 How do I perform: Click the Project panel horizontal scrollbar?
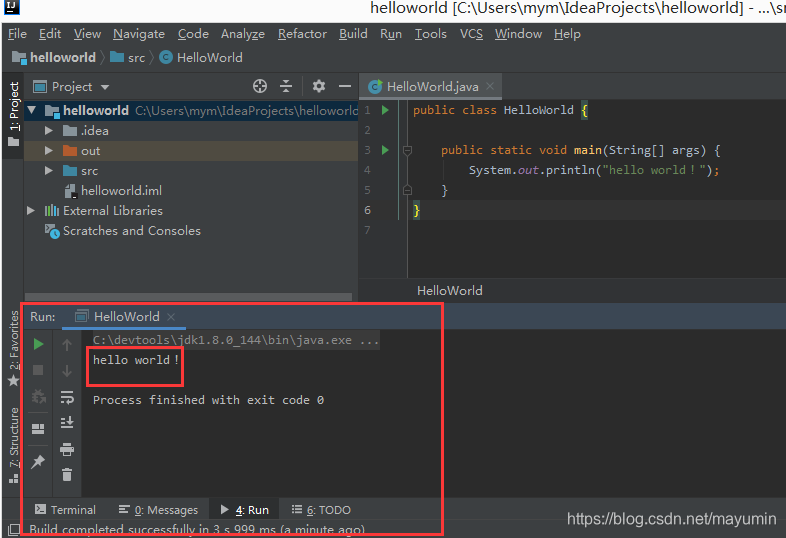pyautogui.click(x=188, y=297)
